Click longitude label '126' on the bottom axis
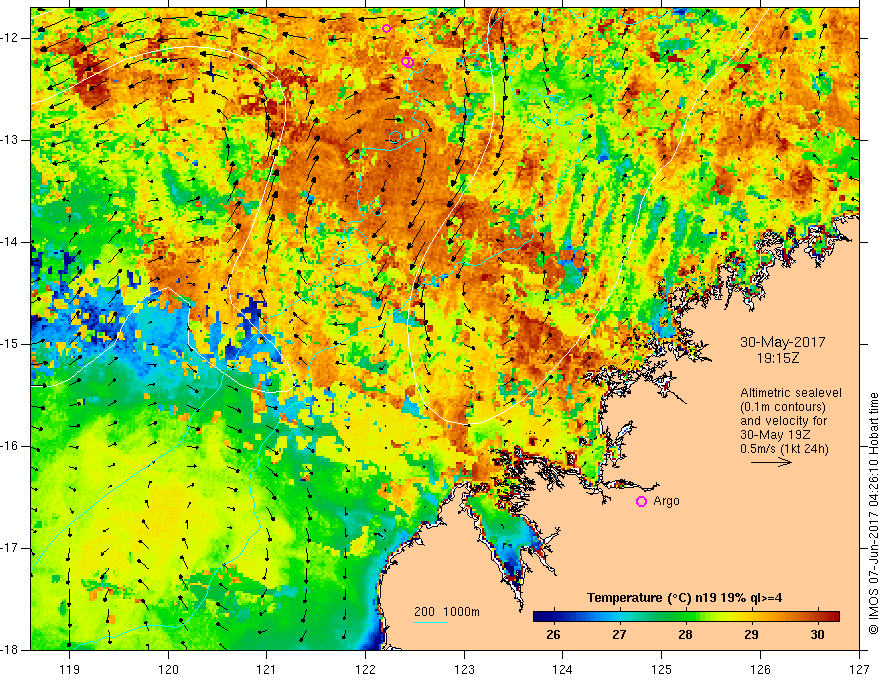The width and height of the screenshot is (880, 680). [x=760, y=669]
